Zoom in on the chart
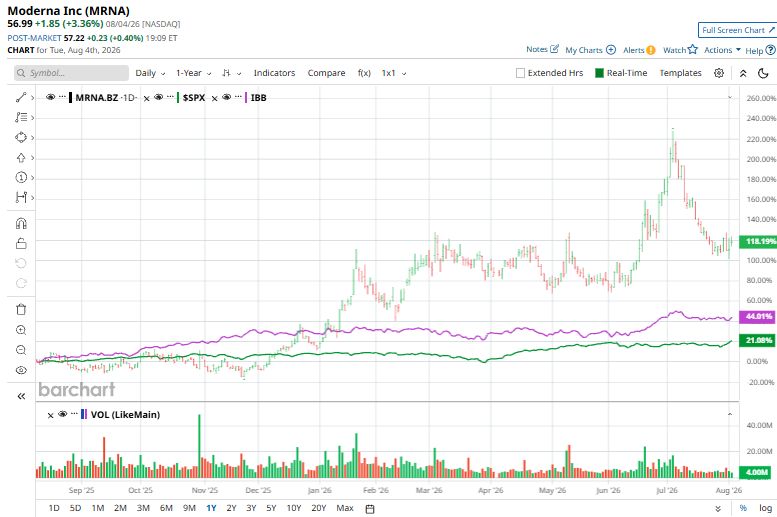This screenshot has width=777, height=517. (21, 330)
